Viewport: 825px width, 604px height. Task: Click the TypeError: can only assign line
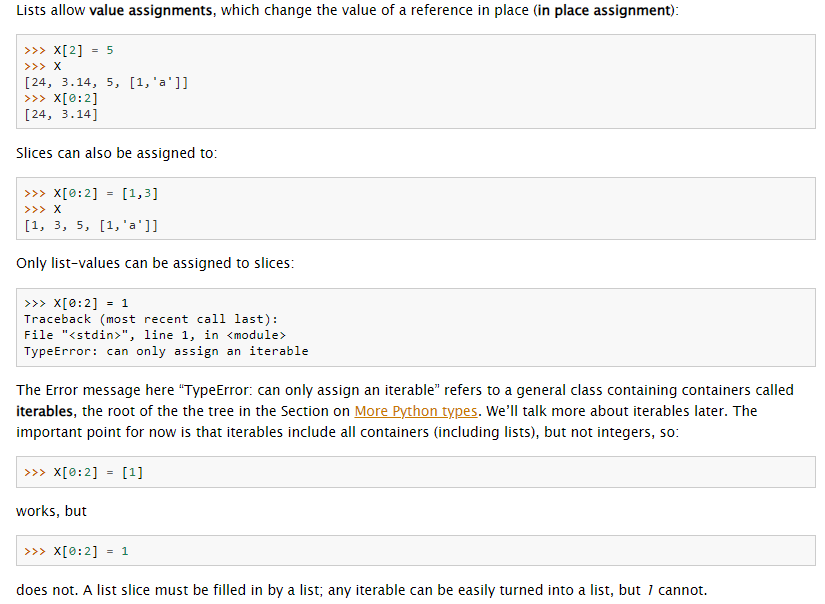166,351
